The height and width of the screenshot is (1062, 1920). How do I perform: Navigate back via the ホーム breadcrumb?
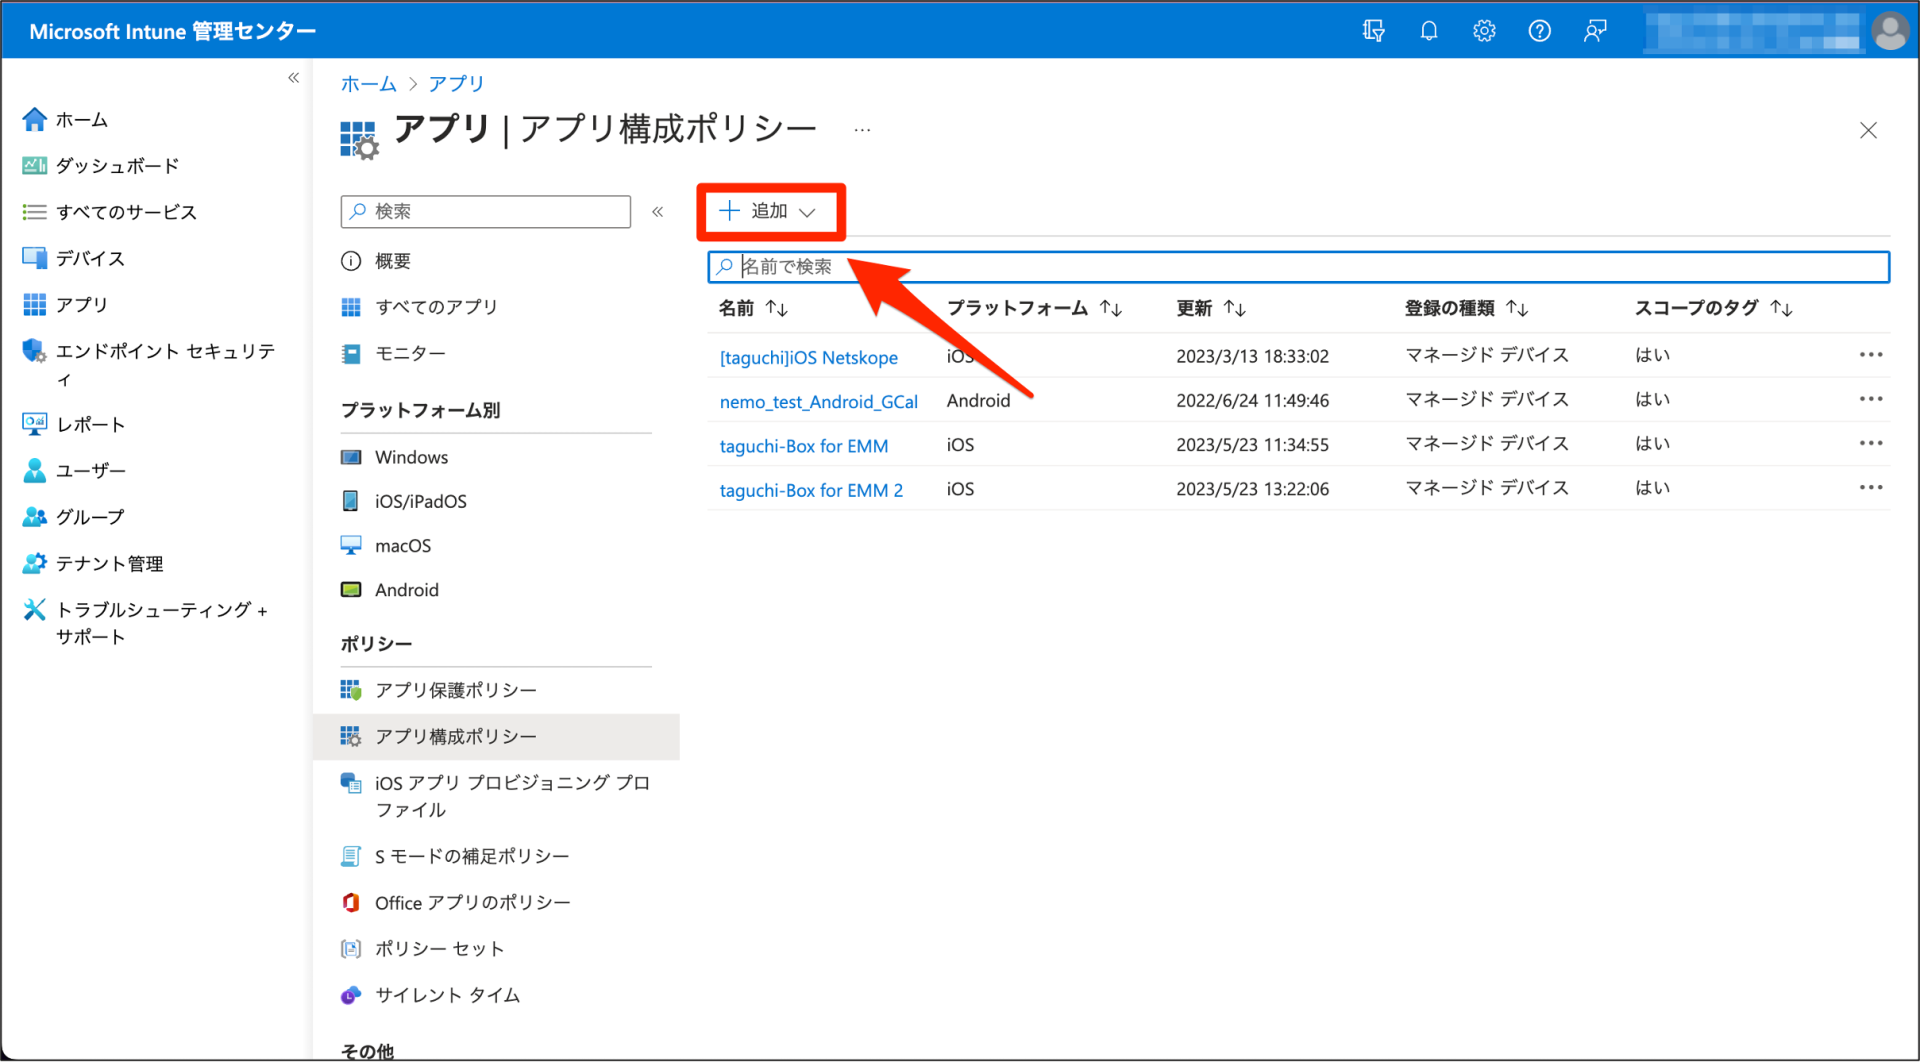click(368, 84)
